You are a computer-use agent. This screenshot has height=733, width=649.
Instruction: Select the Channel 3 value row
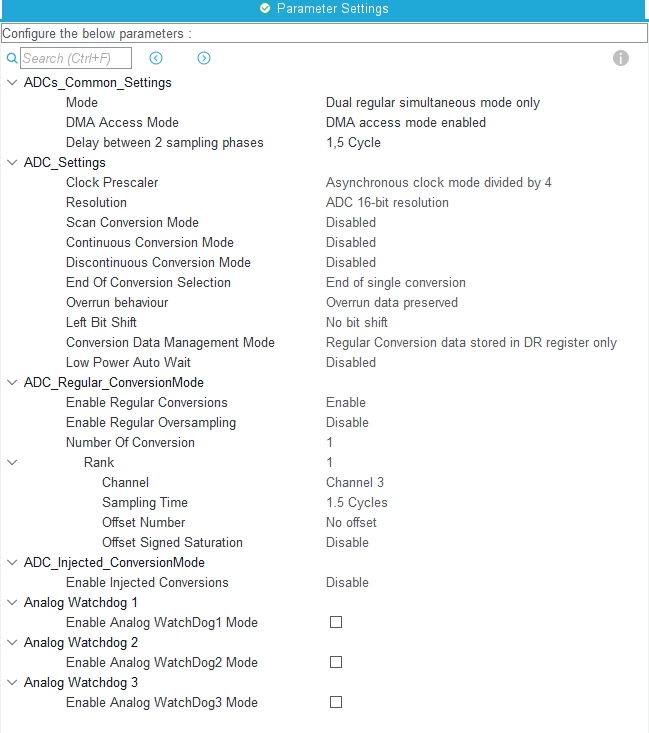[x=354, y=482]
